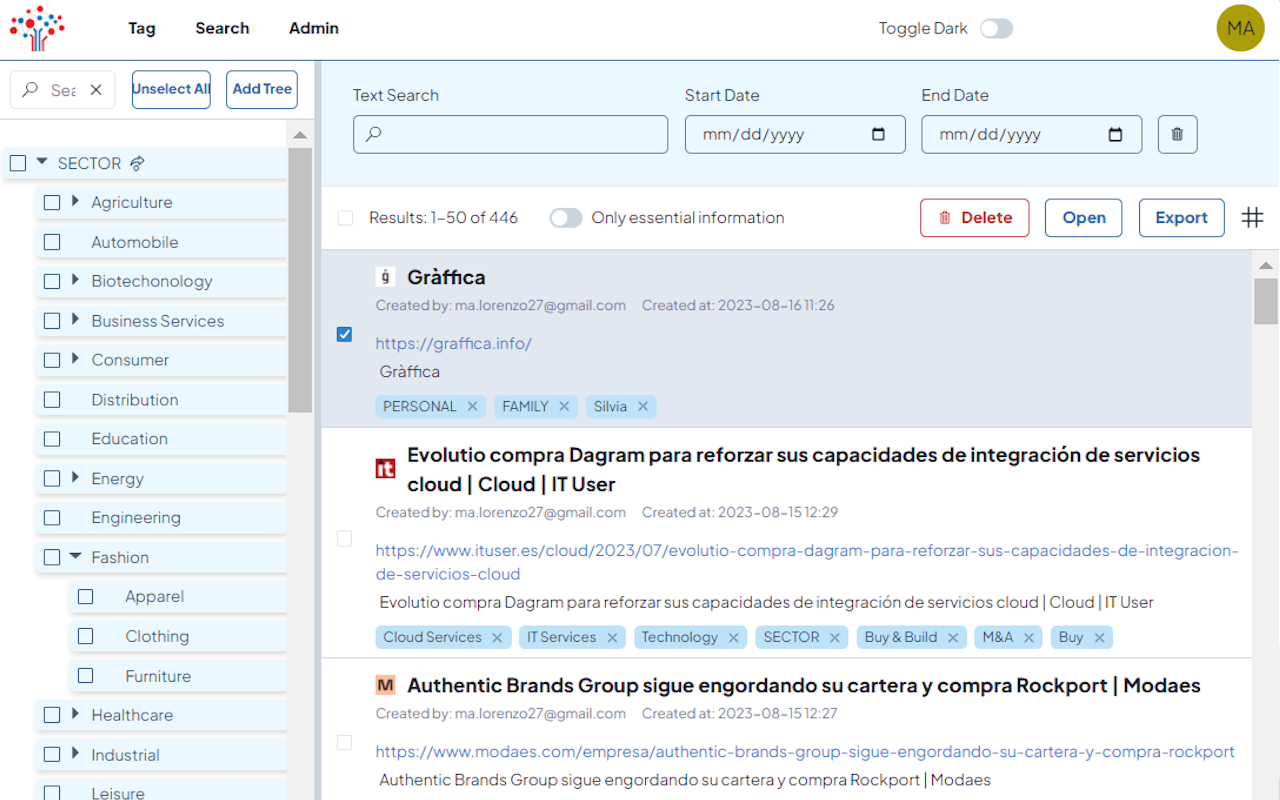Click the results list scrollbar thumb
1280x800 pixels.
(x=1266, y=302)
